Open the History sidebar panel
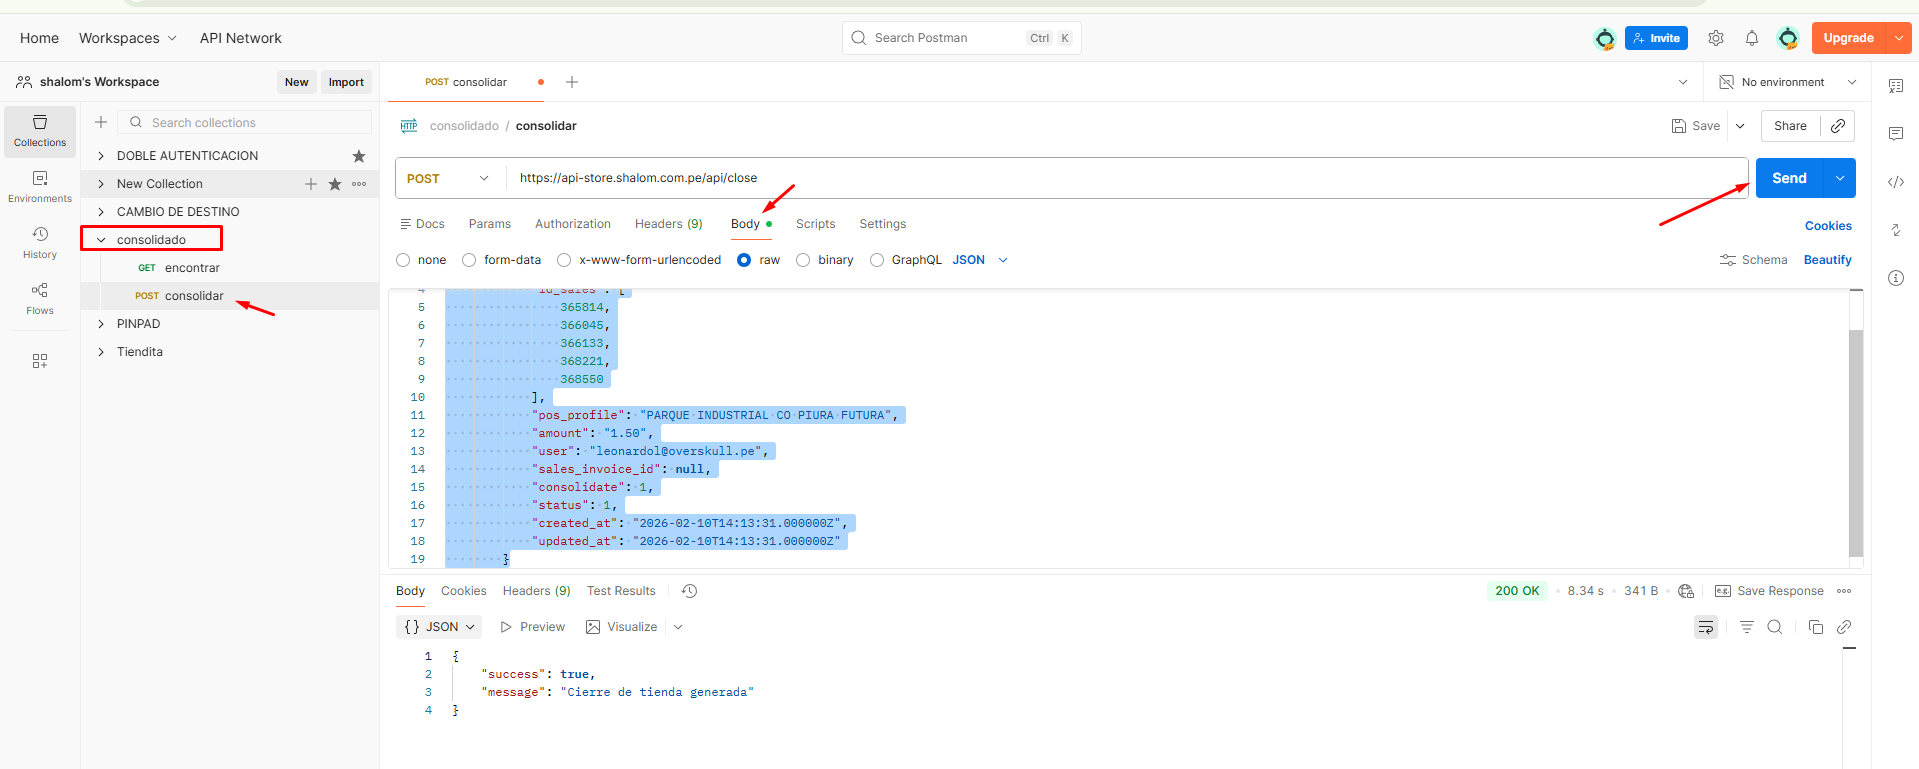The height and width of the screenshot is (769, 1919). click(x=40, y=241)
